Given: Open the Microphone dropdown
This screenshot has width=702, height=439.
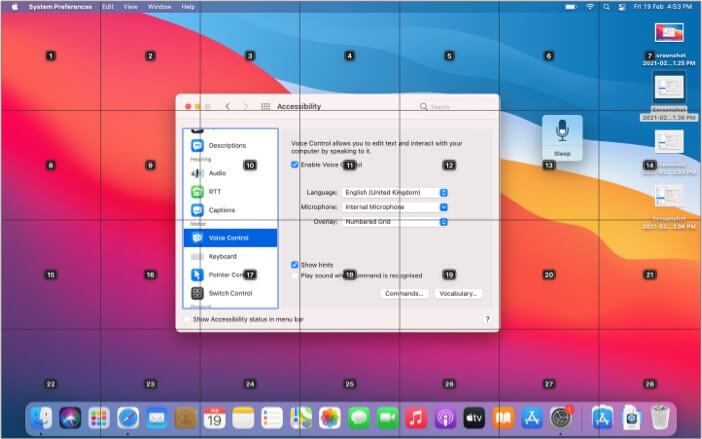Looking at the screenshot, I should tap(395, 207).
